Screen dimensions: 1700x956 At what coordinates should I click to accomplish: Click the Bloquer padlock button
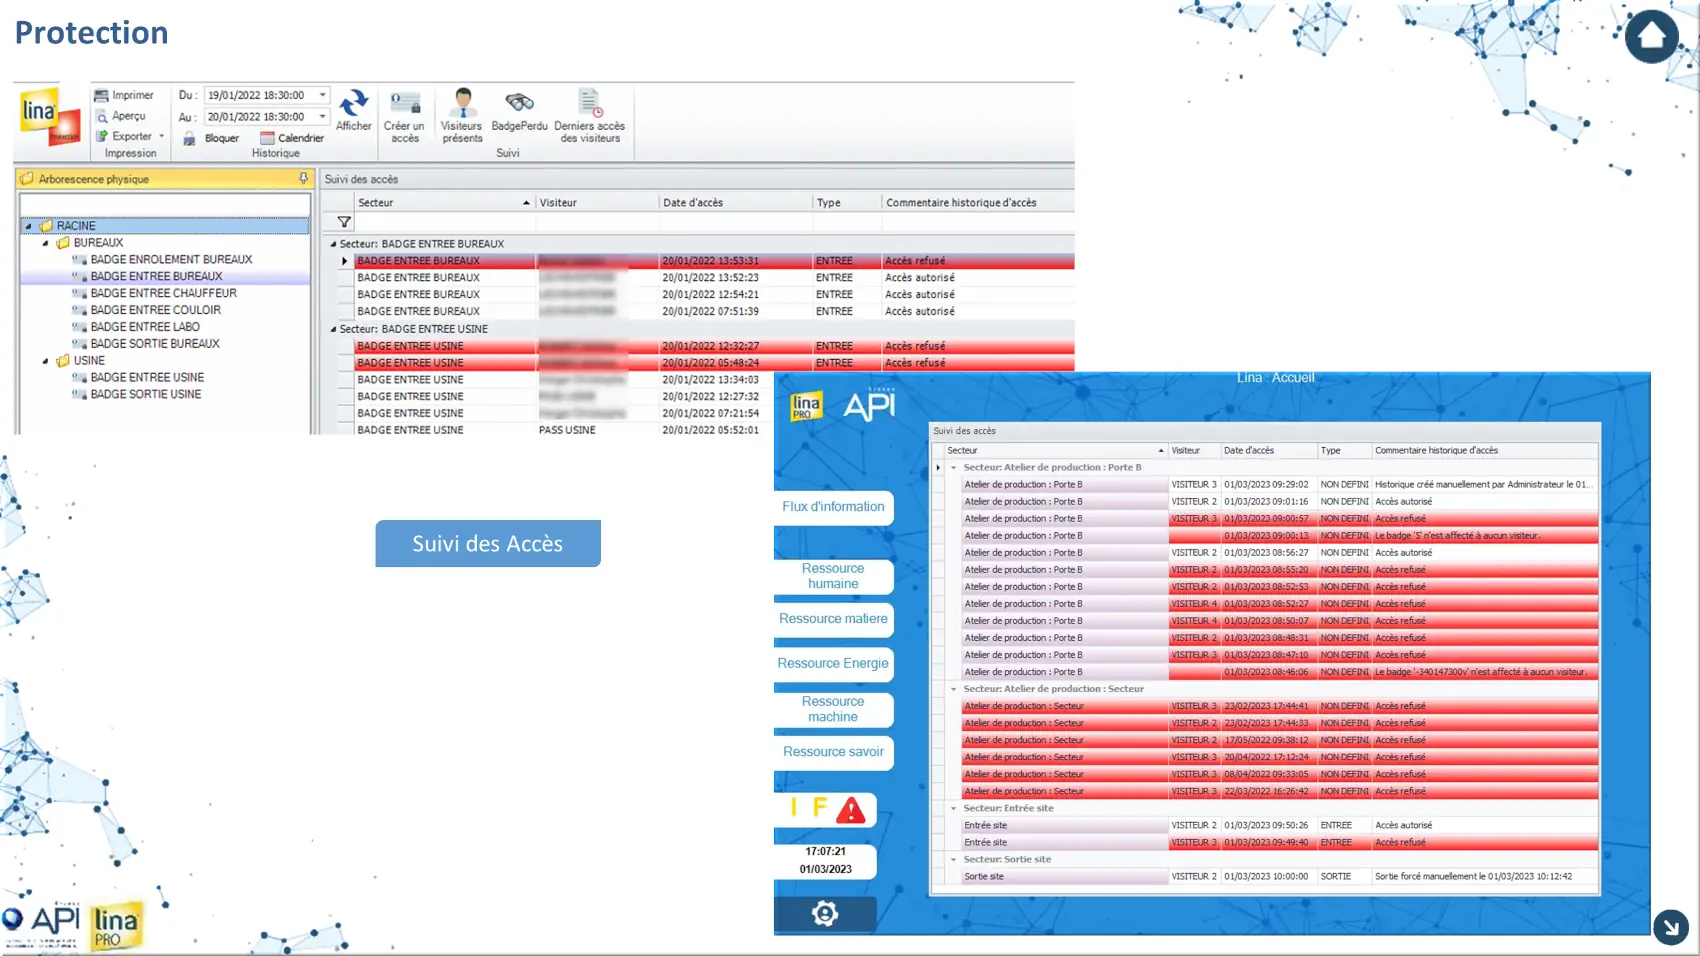(190, 139)
